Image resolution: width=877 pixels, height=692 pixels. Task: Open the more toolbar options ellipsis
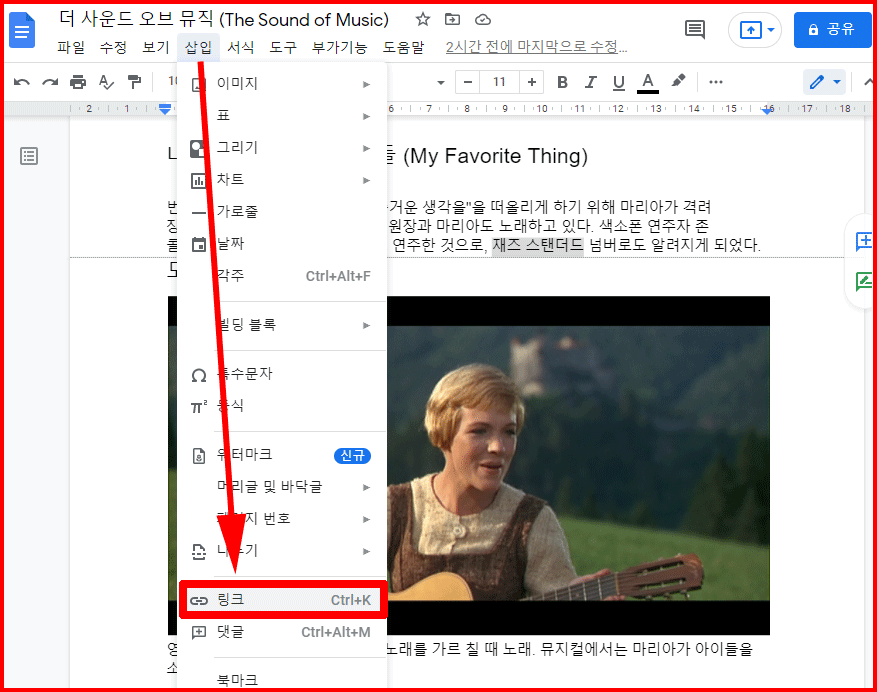pos(715,82)
